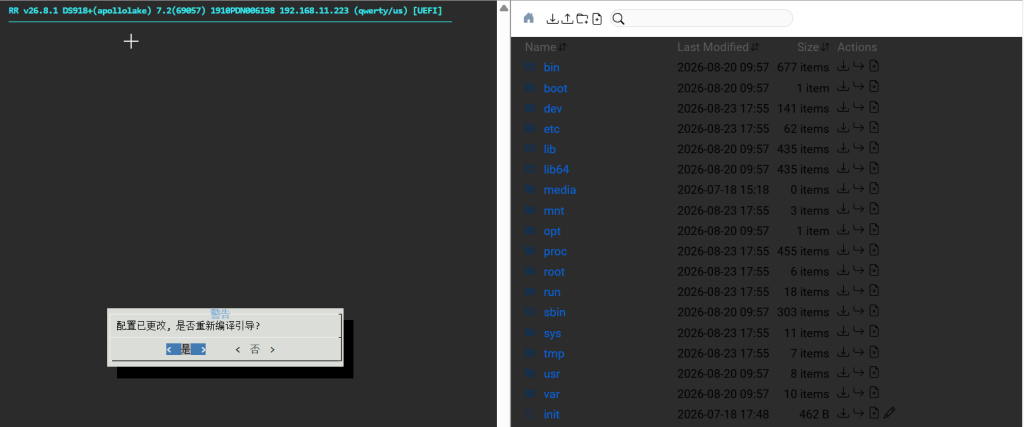Sort files by Last Modified column
This screenshot has height=427, width=1024.
[718, 47]
